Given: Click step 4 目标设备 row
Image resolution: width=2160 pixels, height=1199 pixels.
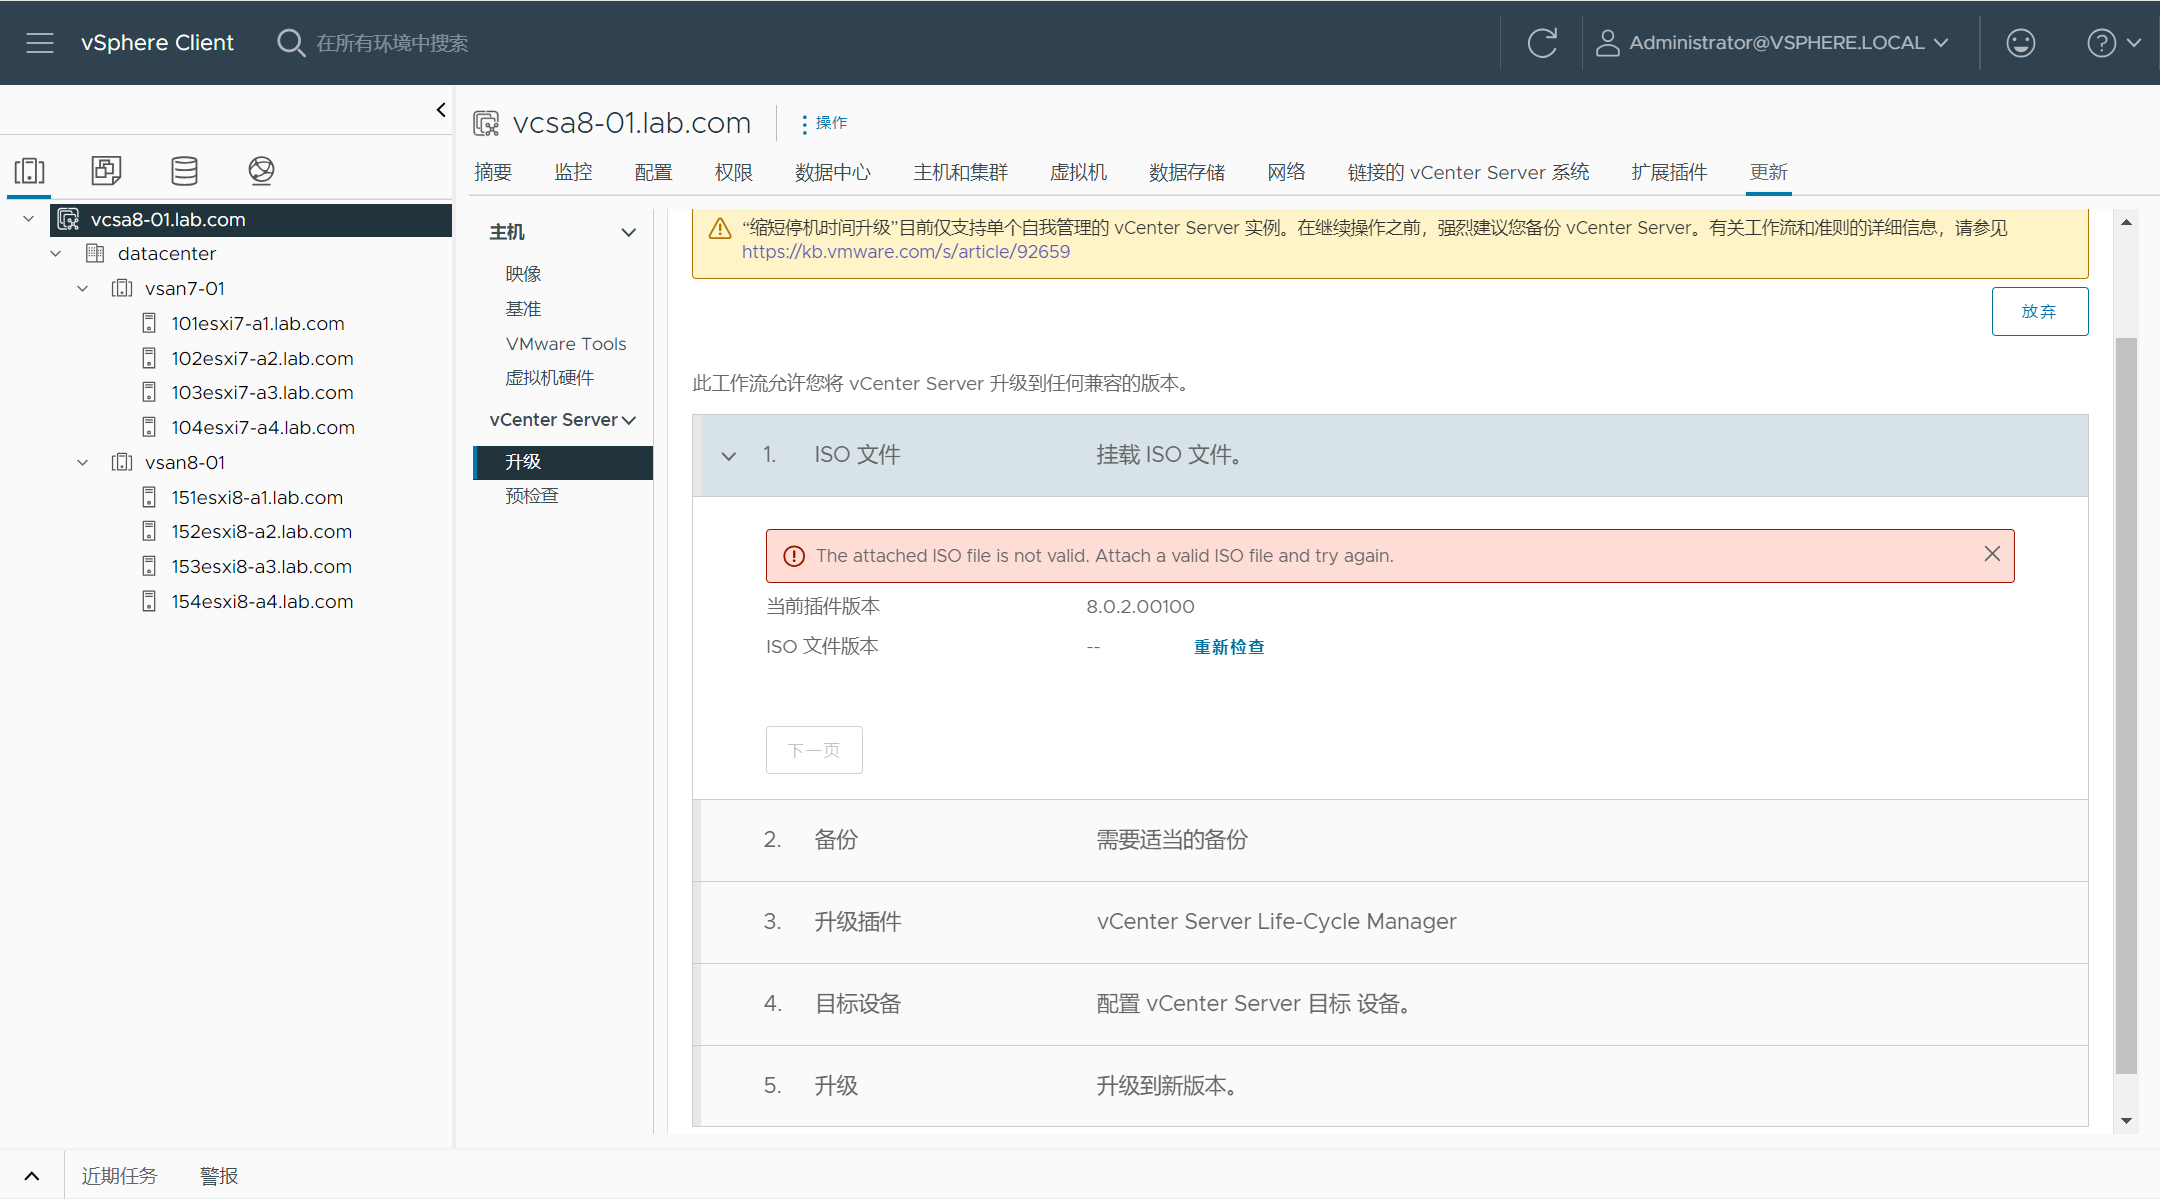Looking at the screenshot, I should 1390,1004.
